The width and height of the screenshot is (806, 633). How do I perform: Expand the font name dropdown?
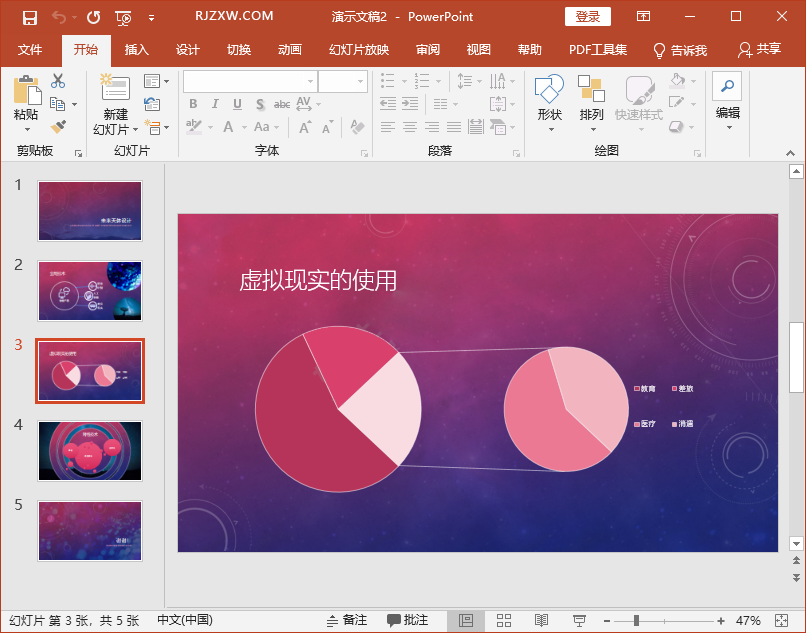310,81
